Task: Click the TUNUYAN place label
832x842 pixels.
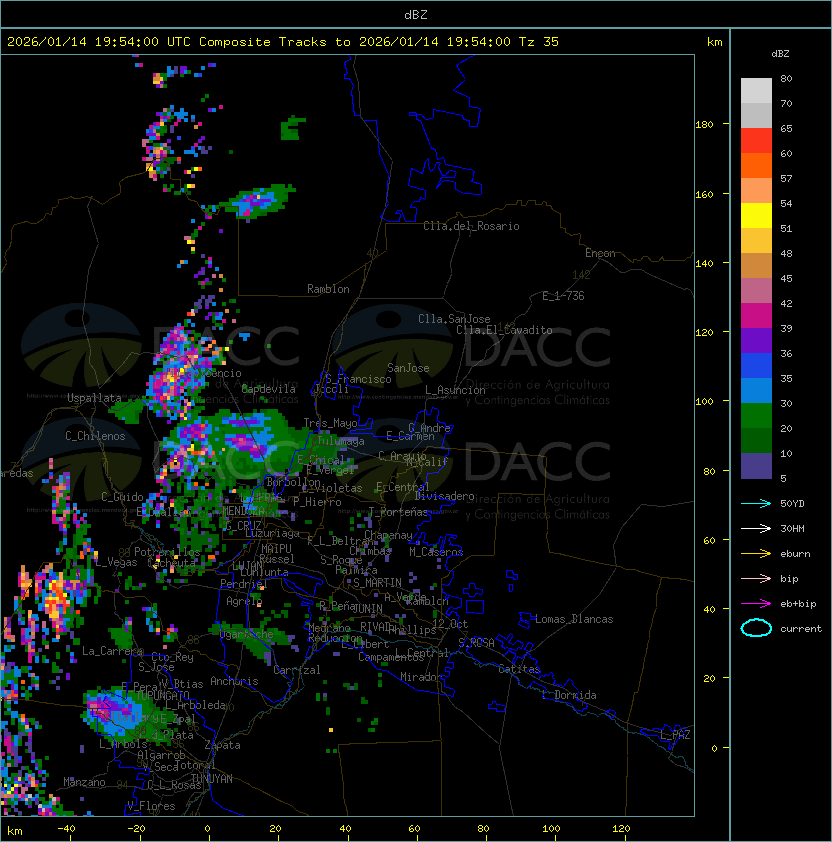Action: (x=212, y=779)
